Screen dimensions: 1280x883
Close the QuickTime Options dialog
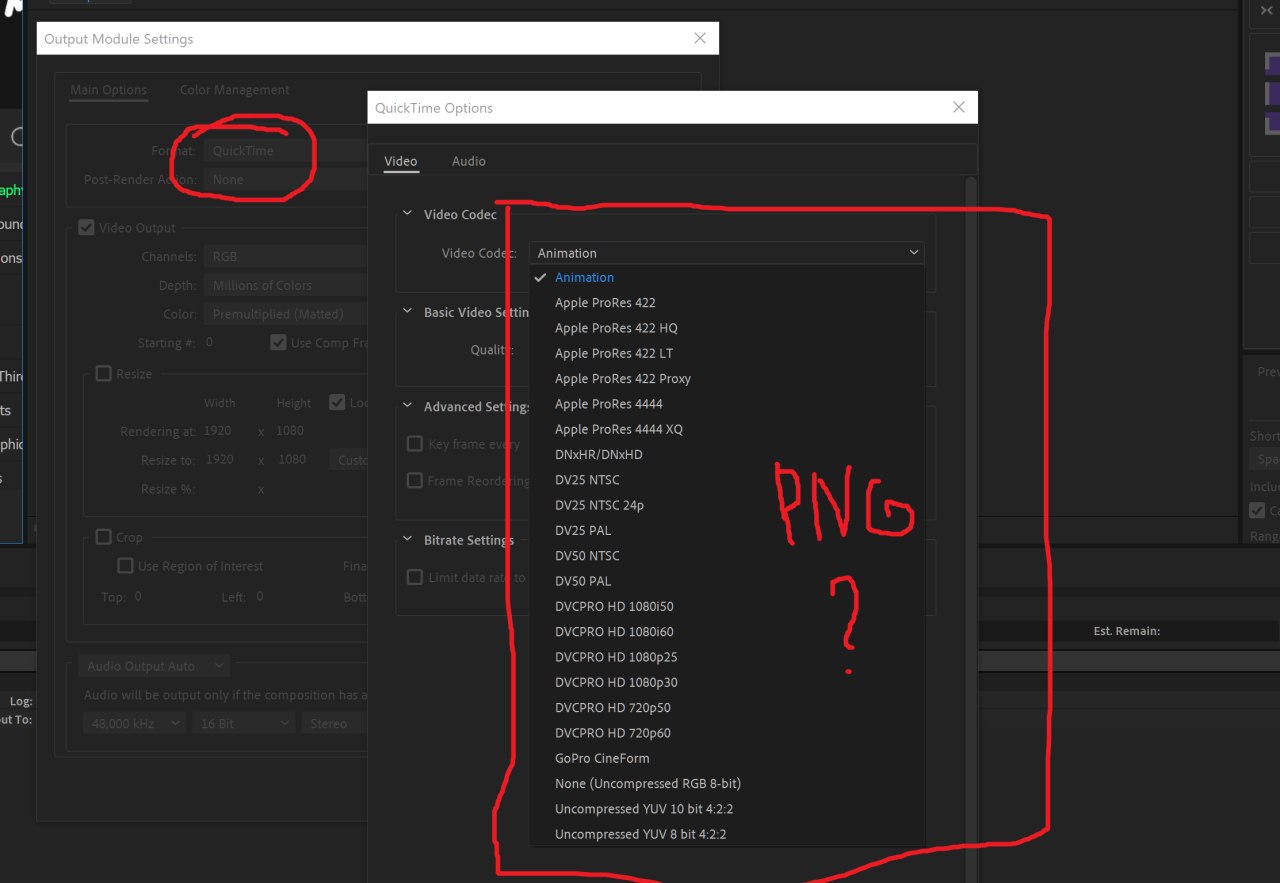[x=959, y=108]
